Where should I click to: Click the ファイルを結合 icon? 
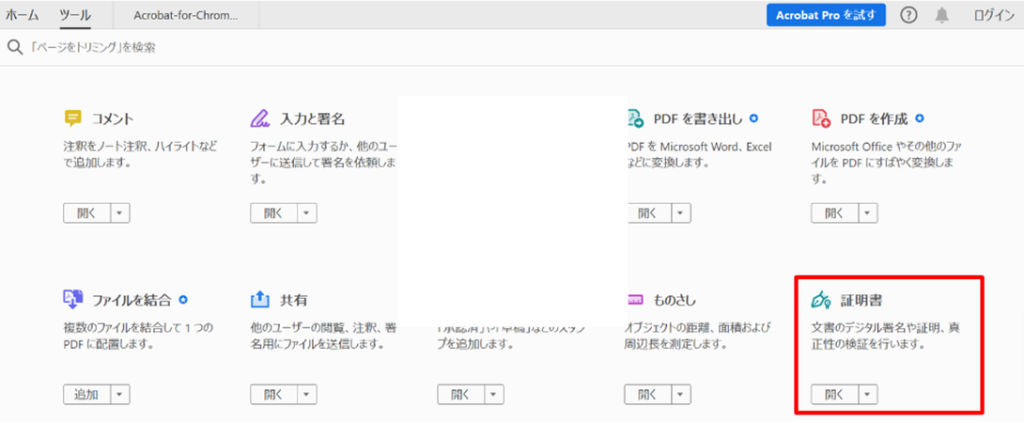pyautogui.click(x=73, y=299)
